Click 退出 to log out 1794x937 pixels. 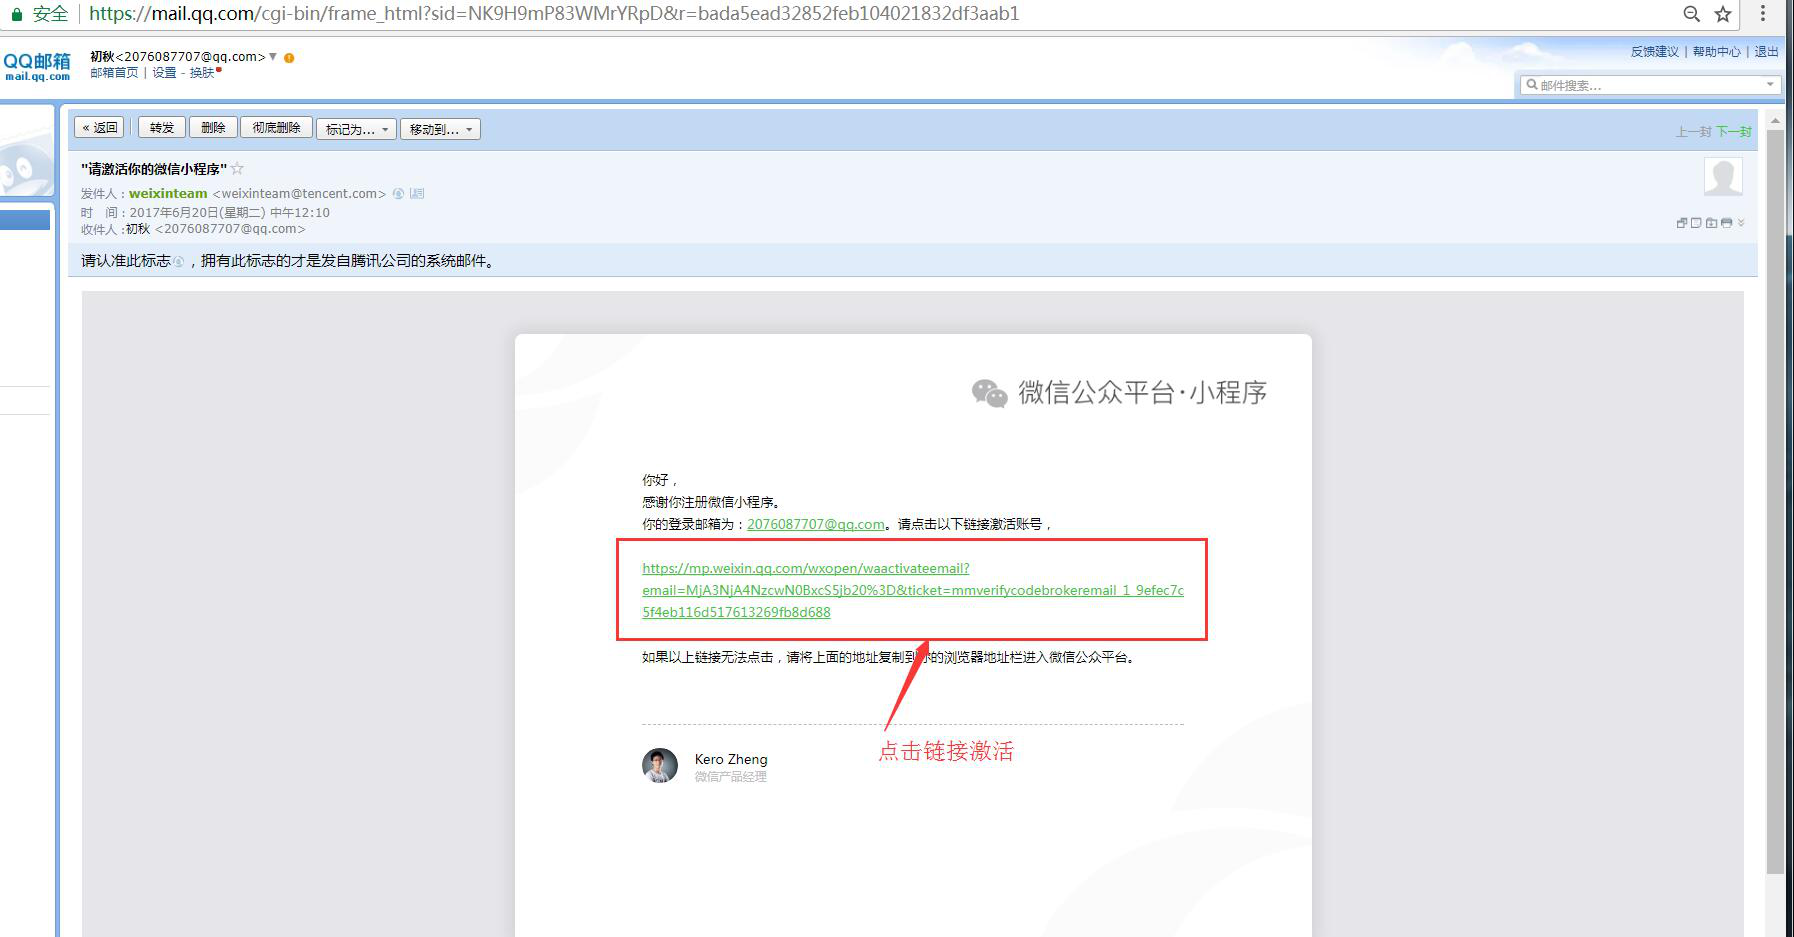click(x=1767, y=51)
